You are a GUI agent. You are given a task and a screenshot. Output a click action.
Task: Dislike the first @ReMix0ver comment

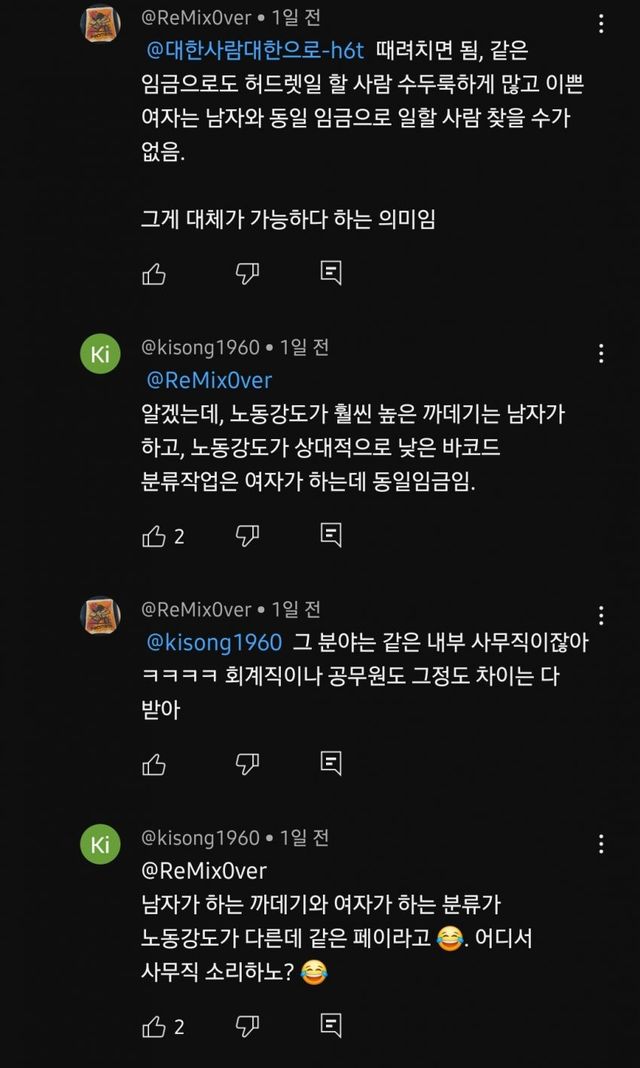pyautogui.click(x=247, y=273)
